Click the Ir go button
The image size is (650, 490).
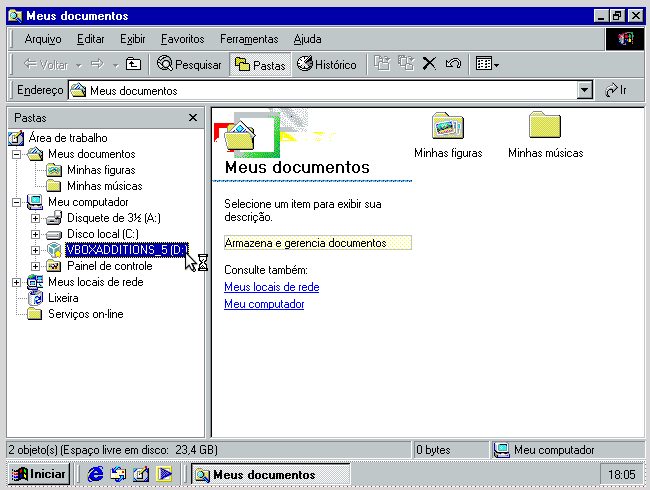pyautogui.click(x=616, y=90)
